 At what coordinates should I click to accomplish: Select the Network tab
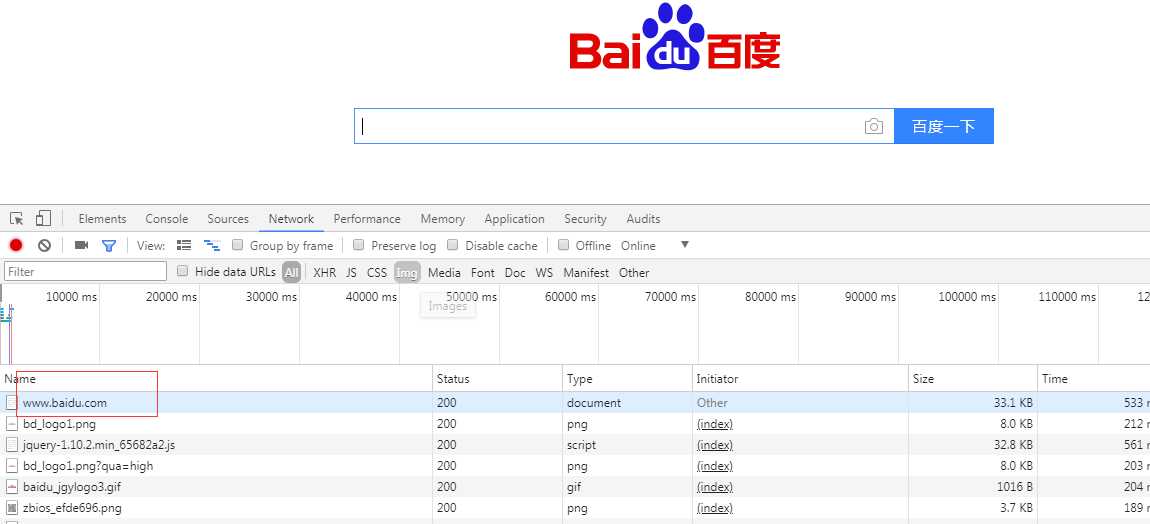[291, 219]
